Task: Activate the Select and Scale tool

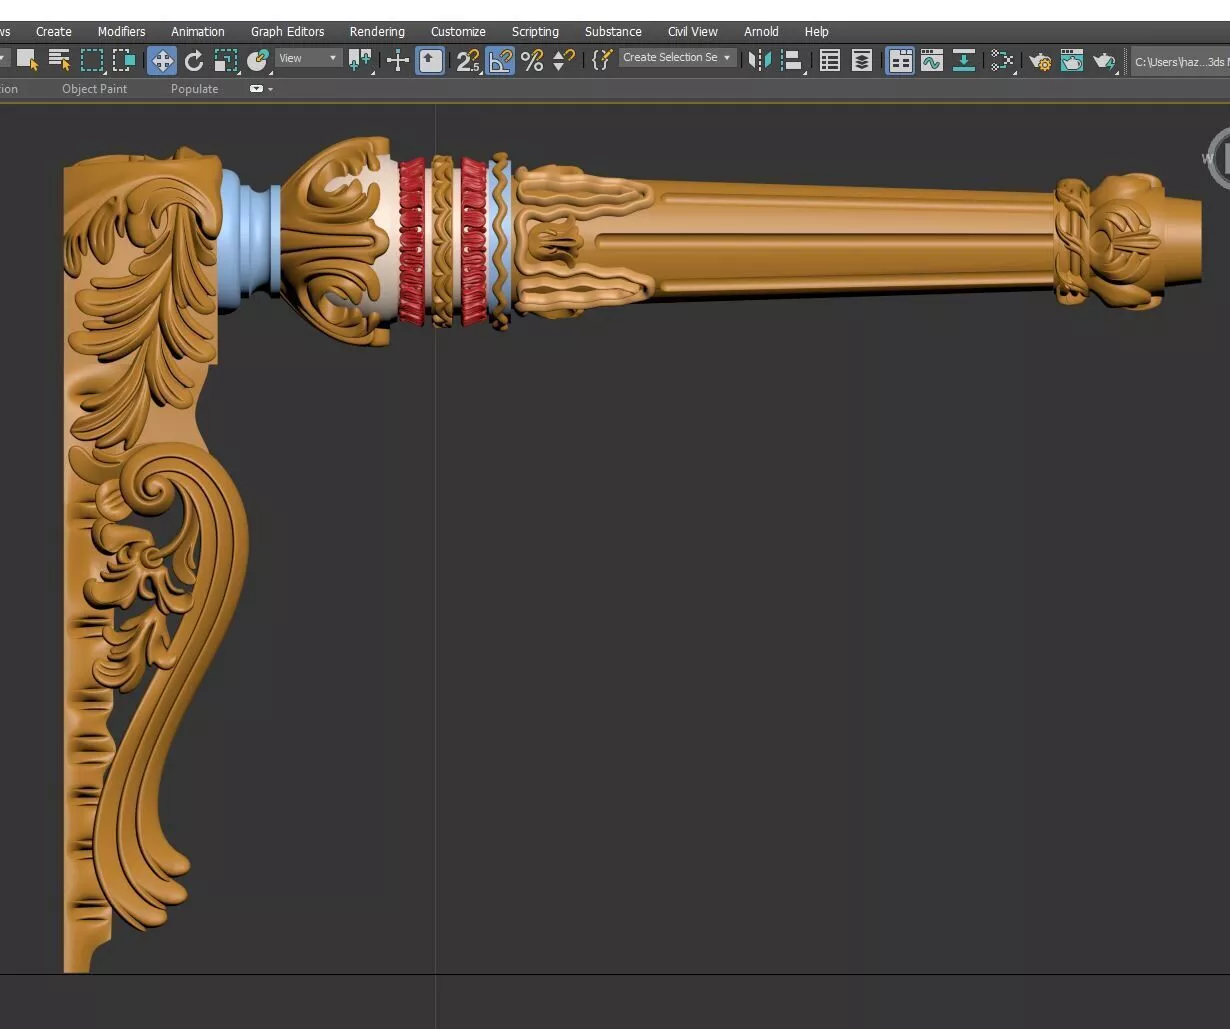Action: pyautogui.click(x=226, y=61)
